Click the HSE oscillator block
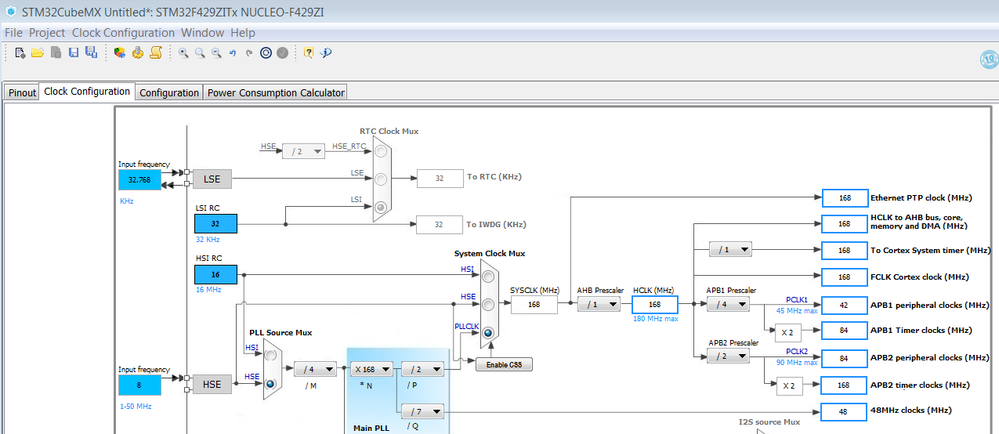Screen dimensions: 999x434 click(x=212, y=384)
